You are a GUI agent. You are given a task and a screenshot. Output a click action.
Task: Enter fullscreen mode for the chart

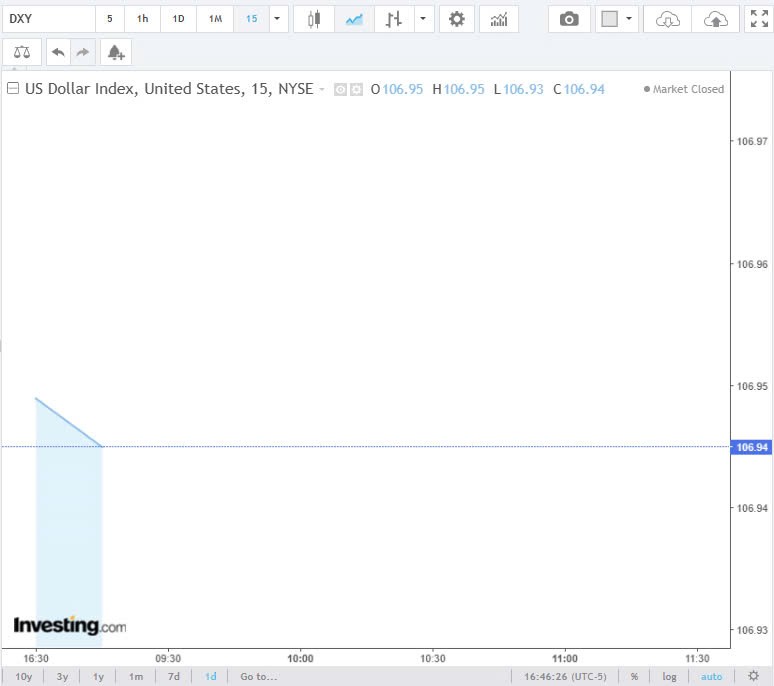[x=759, y=19]
